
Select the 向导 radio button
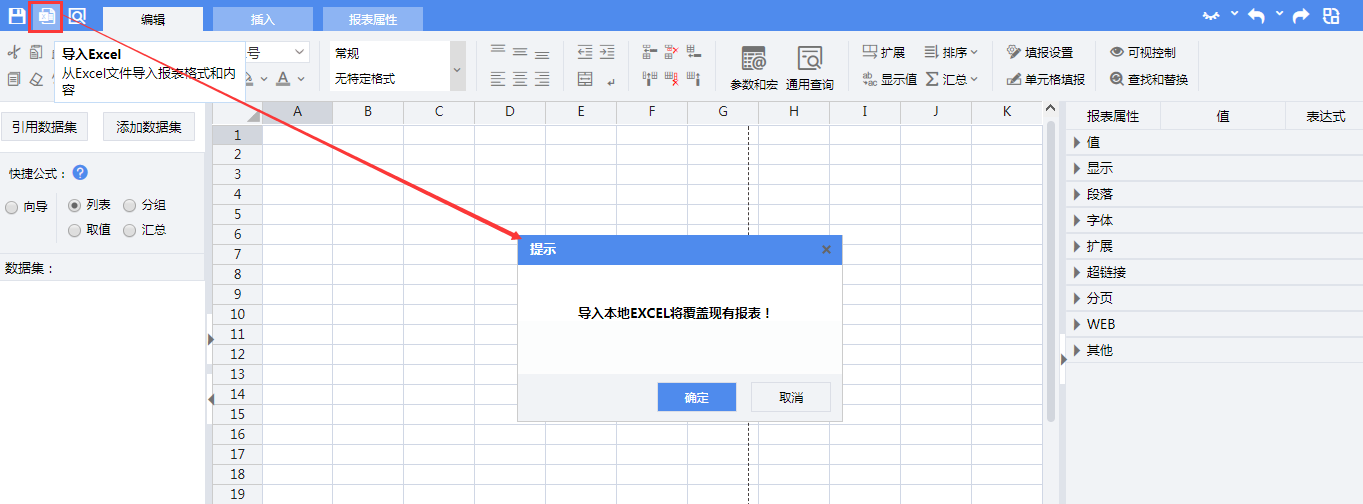tap(12, 207)
